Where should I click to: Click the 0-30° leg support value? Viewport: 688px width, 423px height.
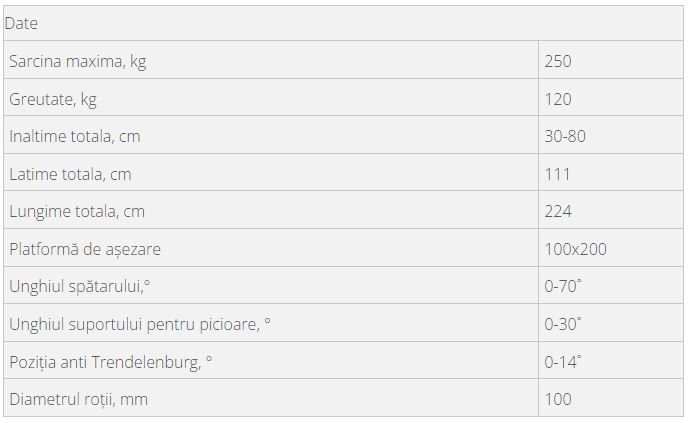(563, 324)
